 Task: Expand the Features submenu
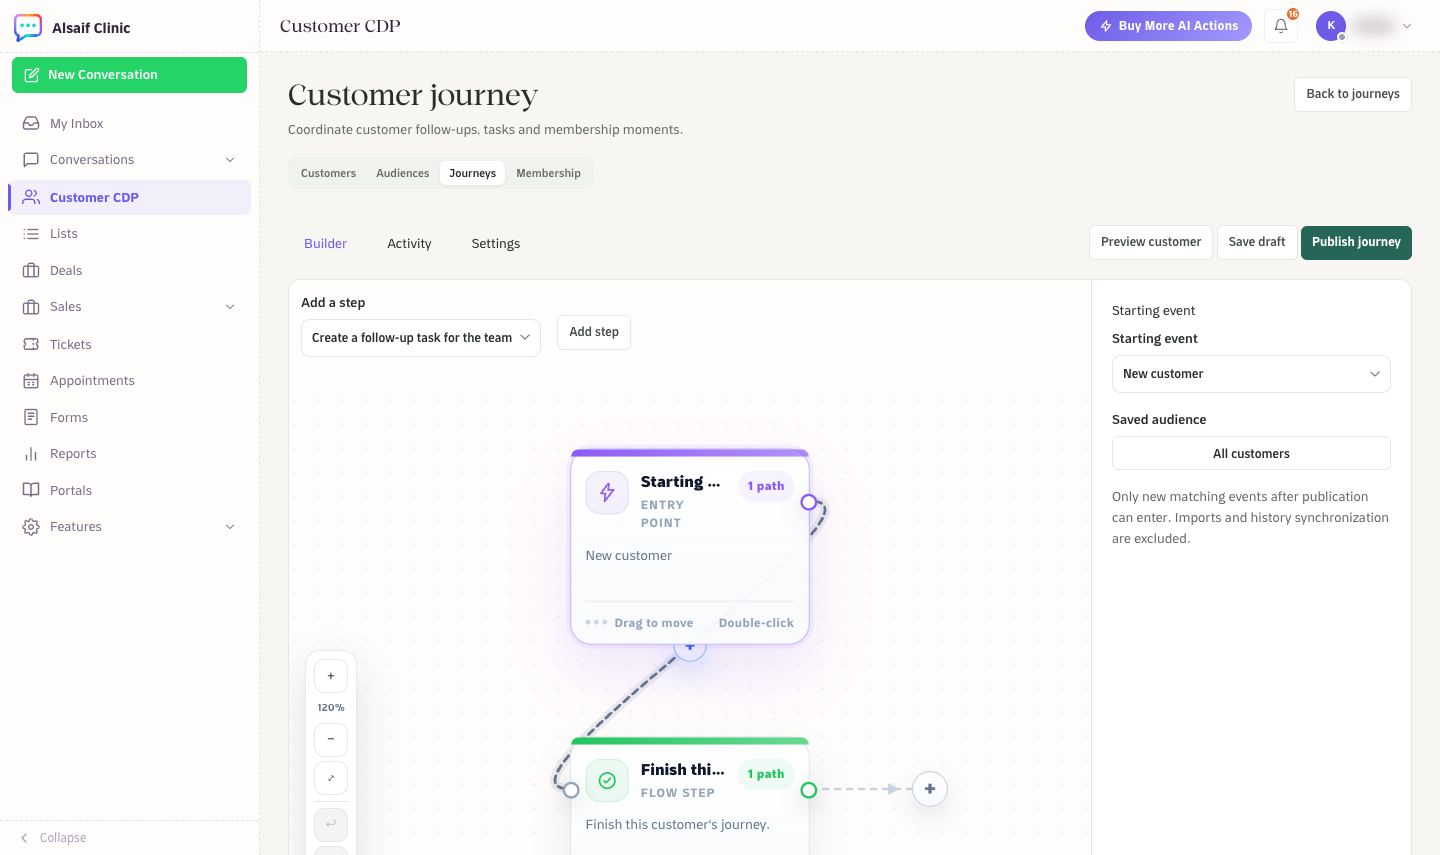coord(230,527)
